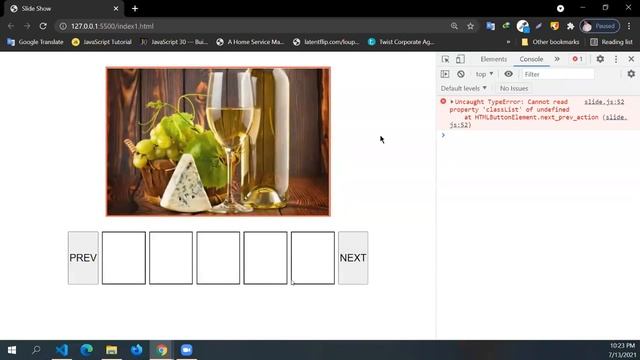Screen dimensions: 640x360
Task: Close the Slide Show tab
Action: 116,9
